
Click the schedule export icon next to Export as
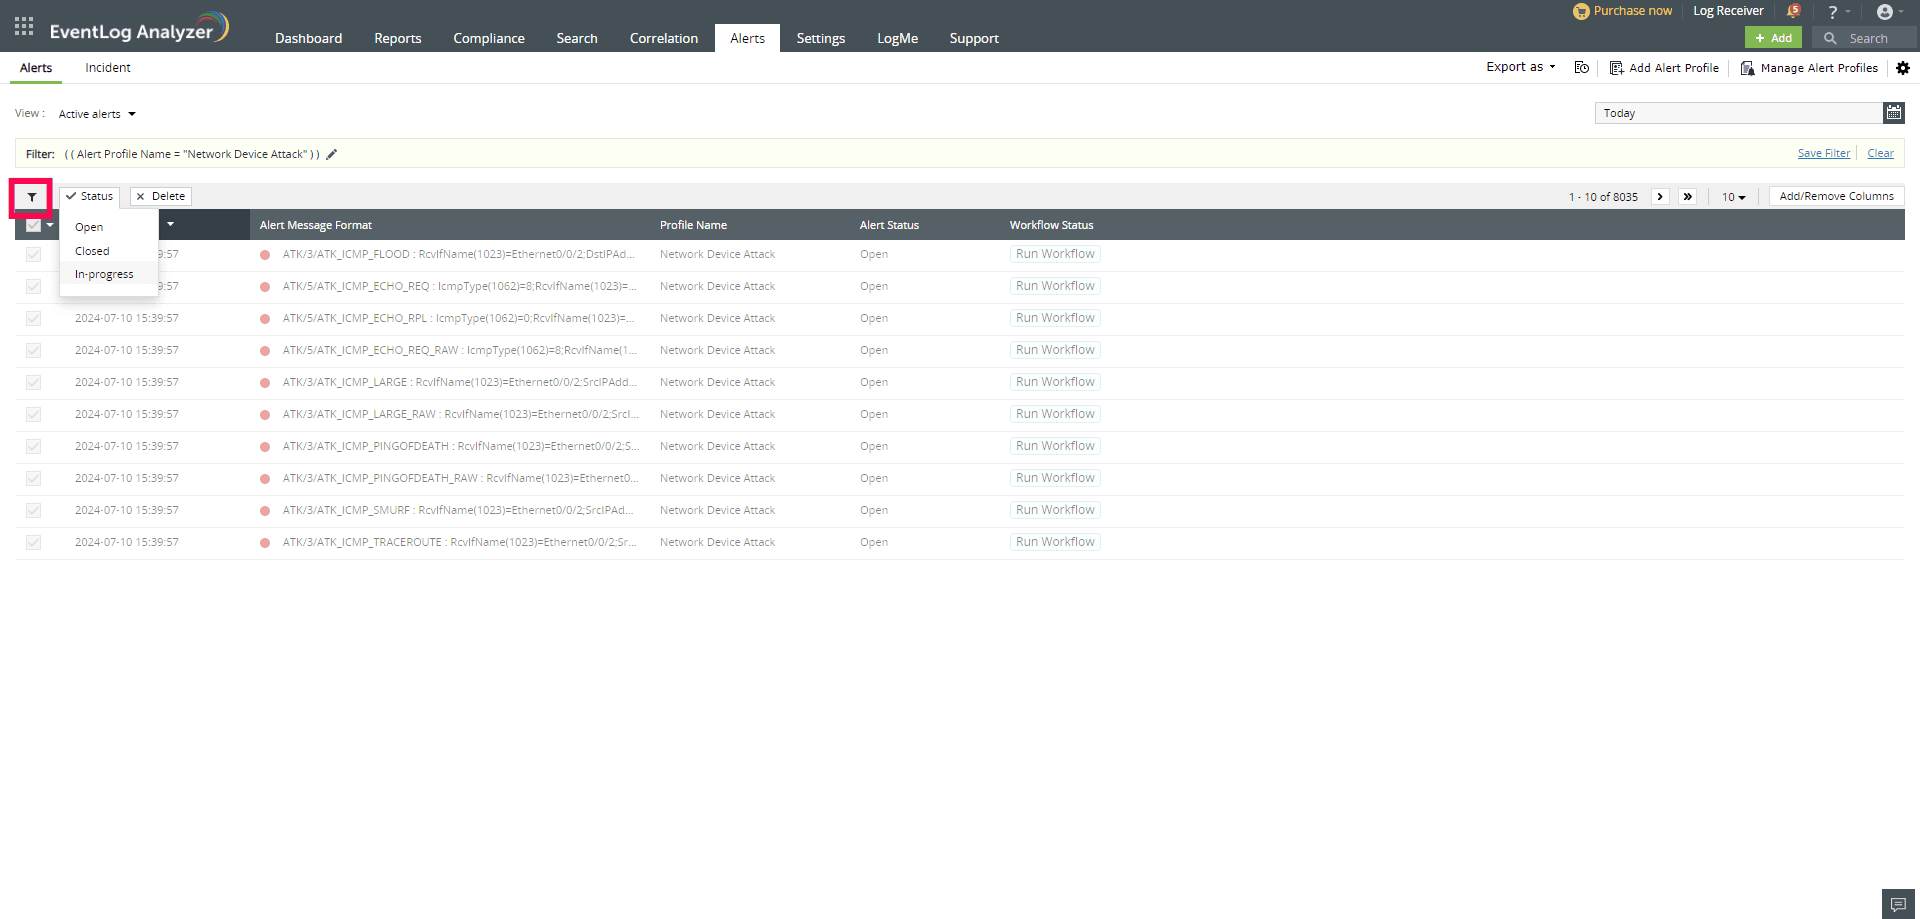[x=1581, y=67]
